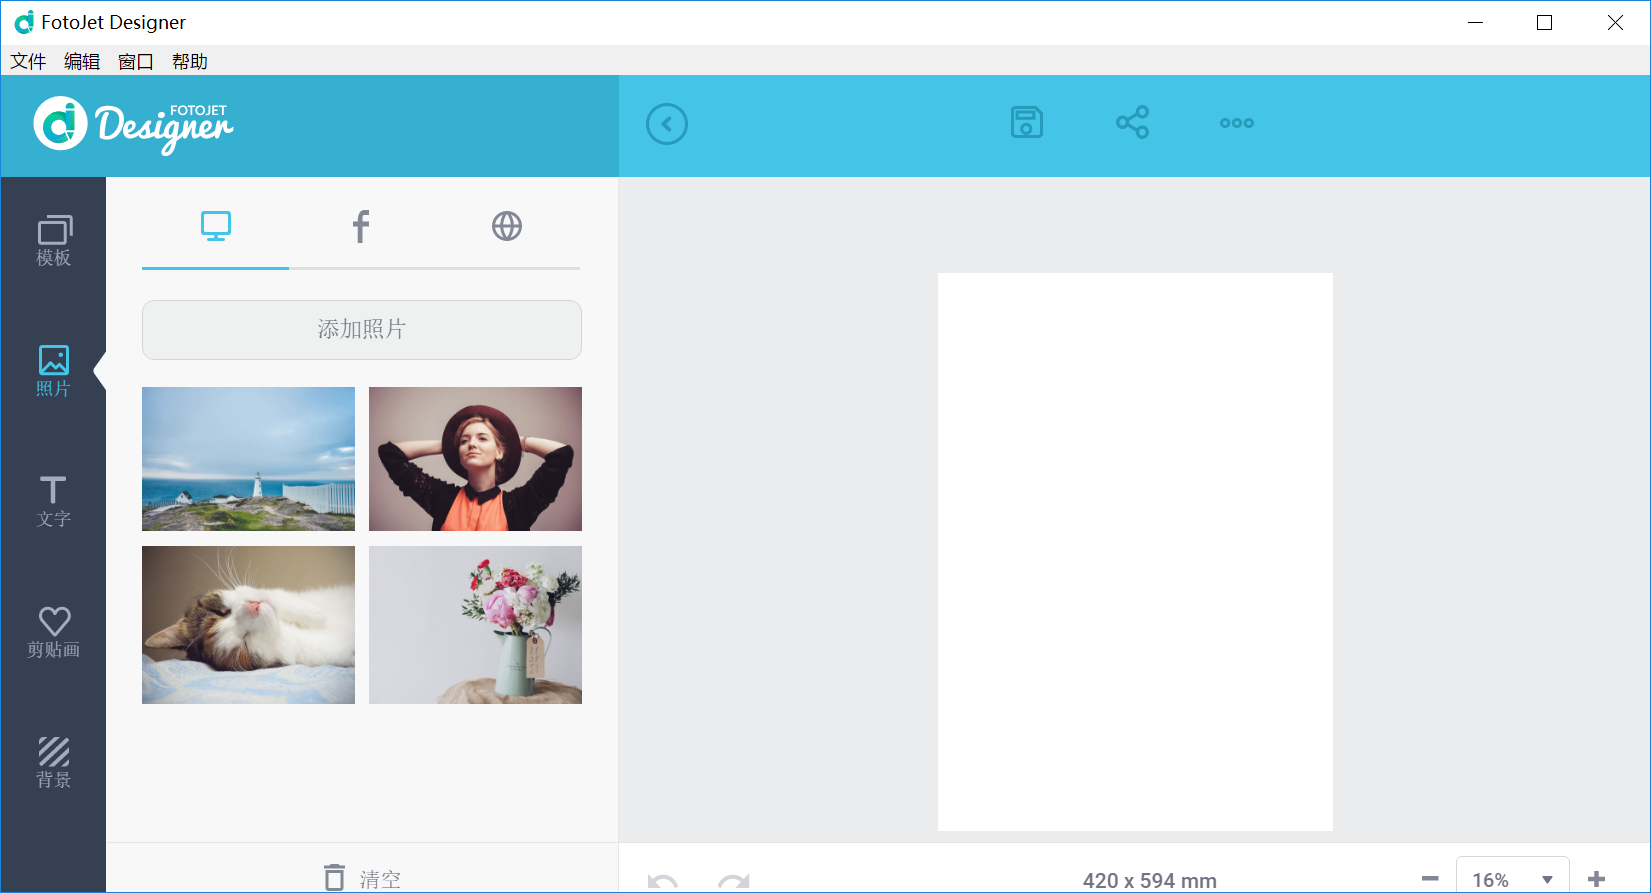The height and width of the screenshot is (893, 1651).
Task: Switch to the web globe photos tab
Action: pos(507,227)
